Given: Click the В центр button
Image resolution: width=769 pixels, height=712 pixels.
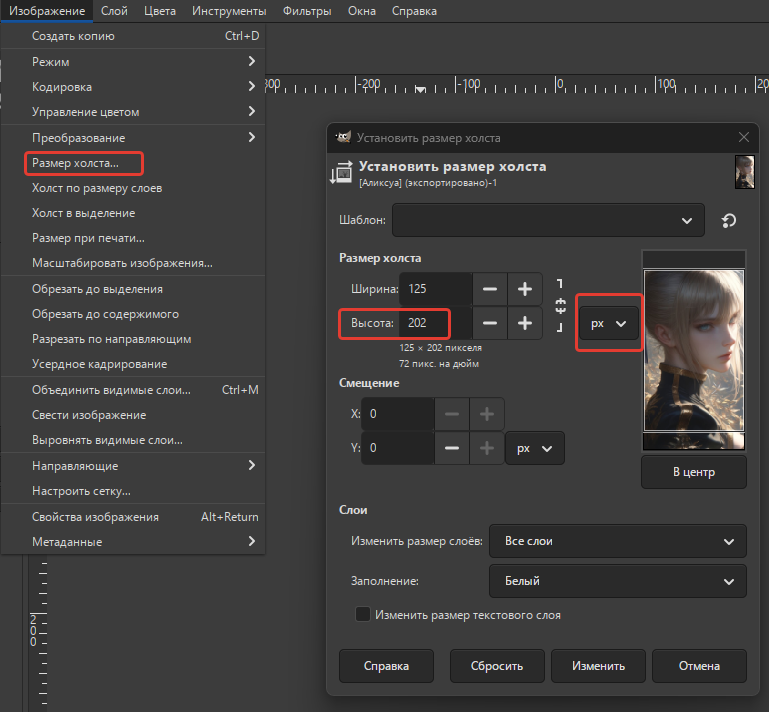Looking at the screenshot, I should click(693, 471).
